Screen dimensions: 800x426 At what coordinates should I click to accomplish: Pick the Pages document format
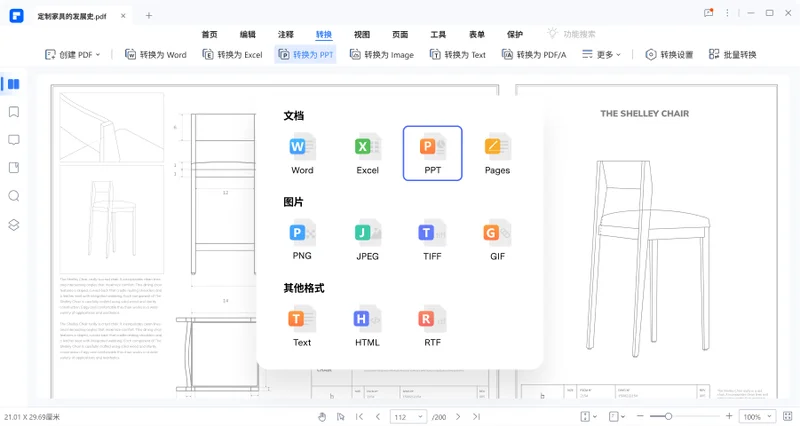(497, 154)
